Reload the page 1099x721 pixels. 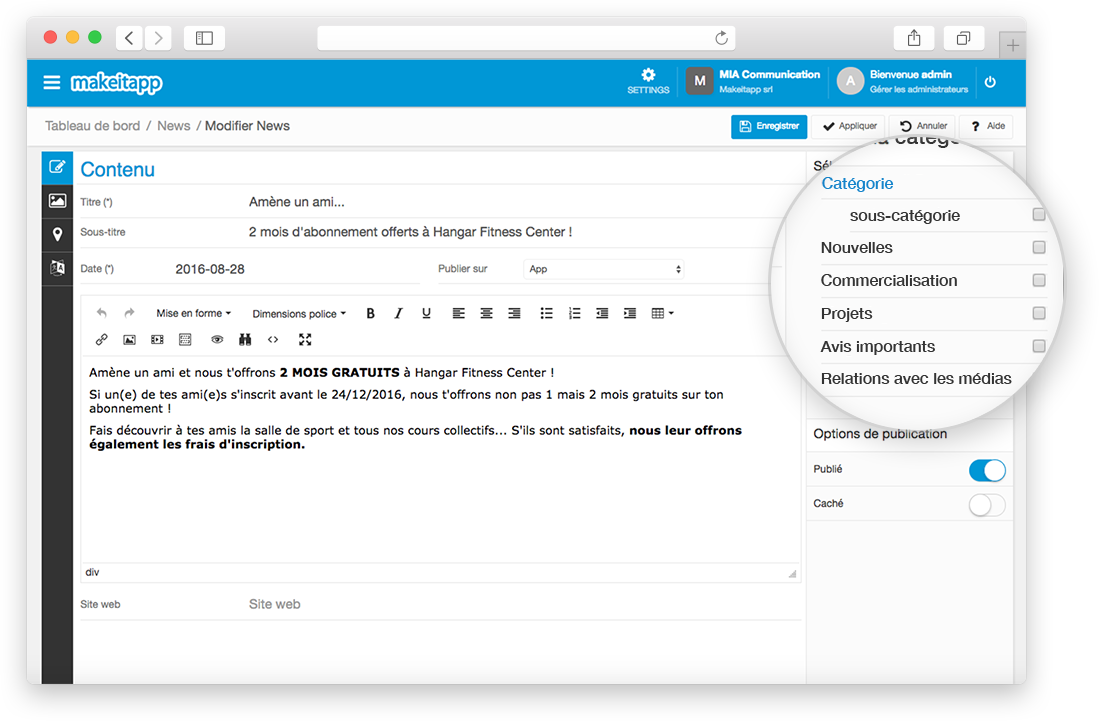click(721, 38)
